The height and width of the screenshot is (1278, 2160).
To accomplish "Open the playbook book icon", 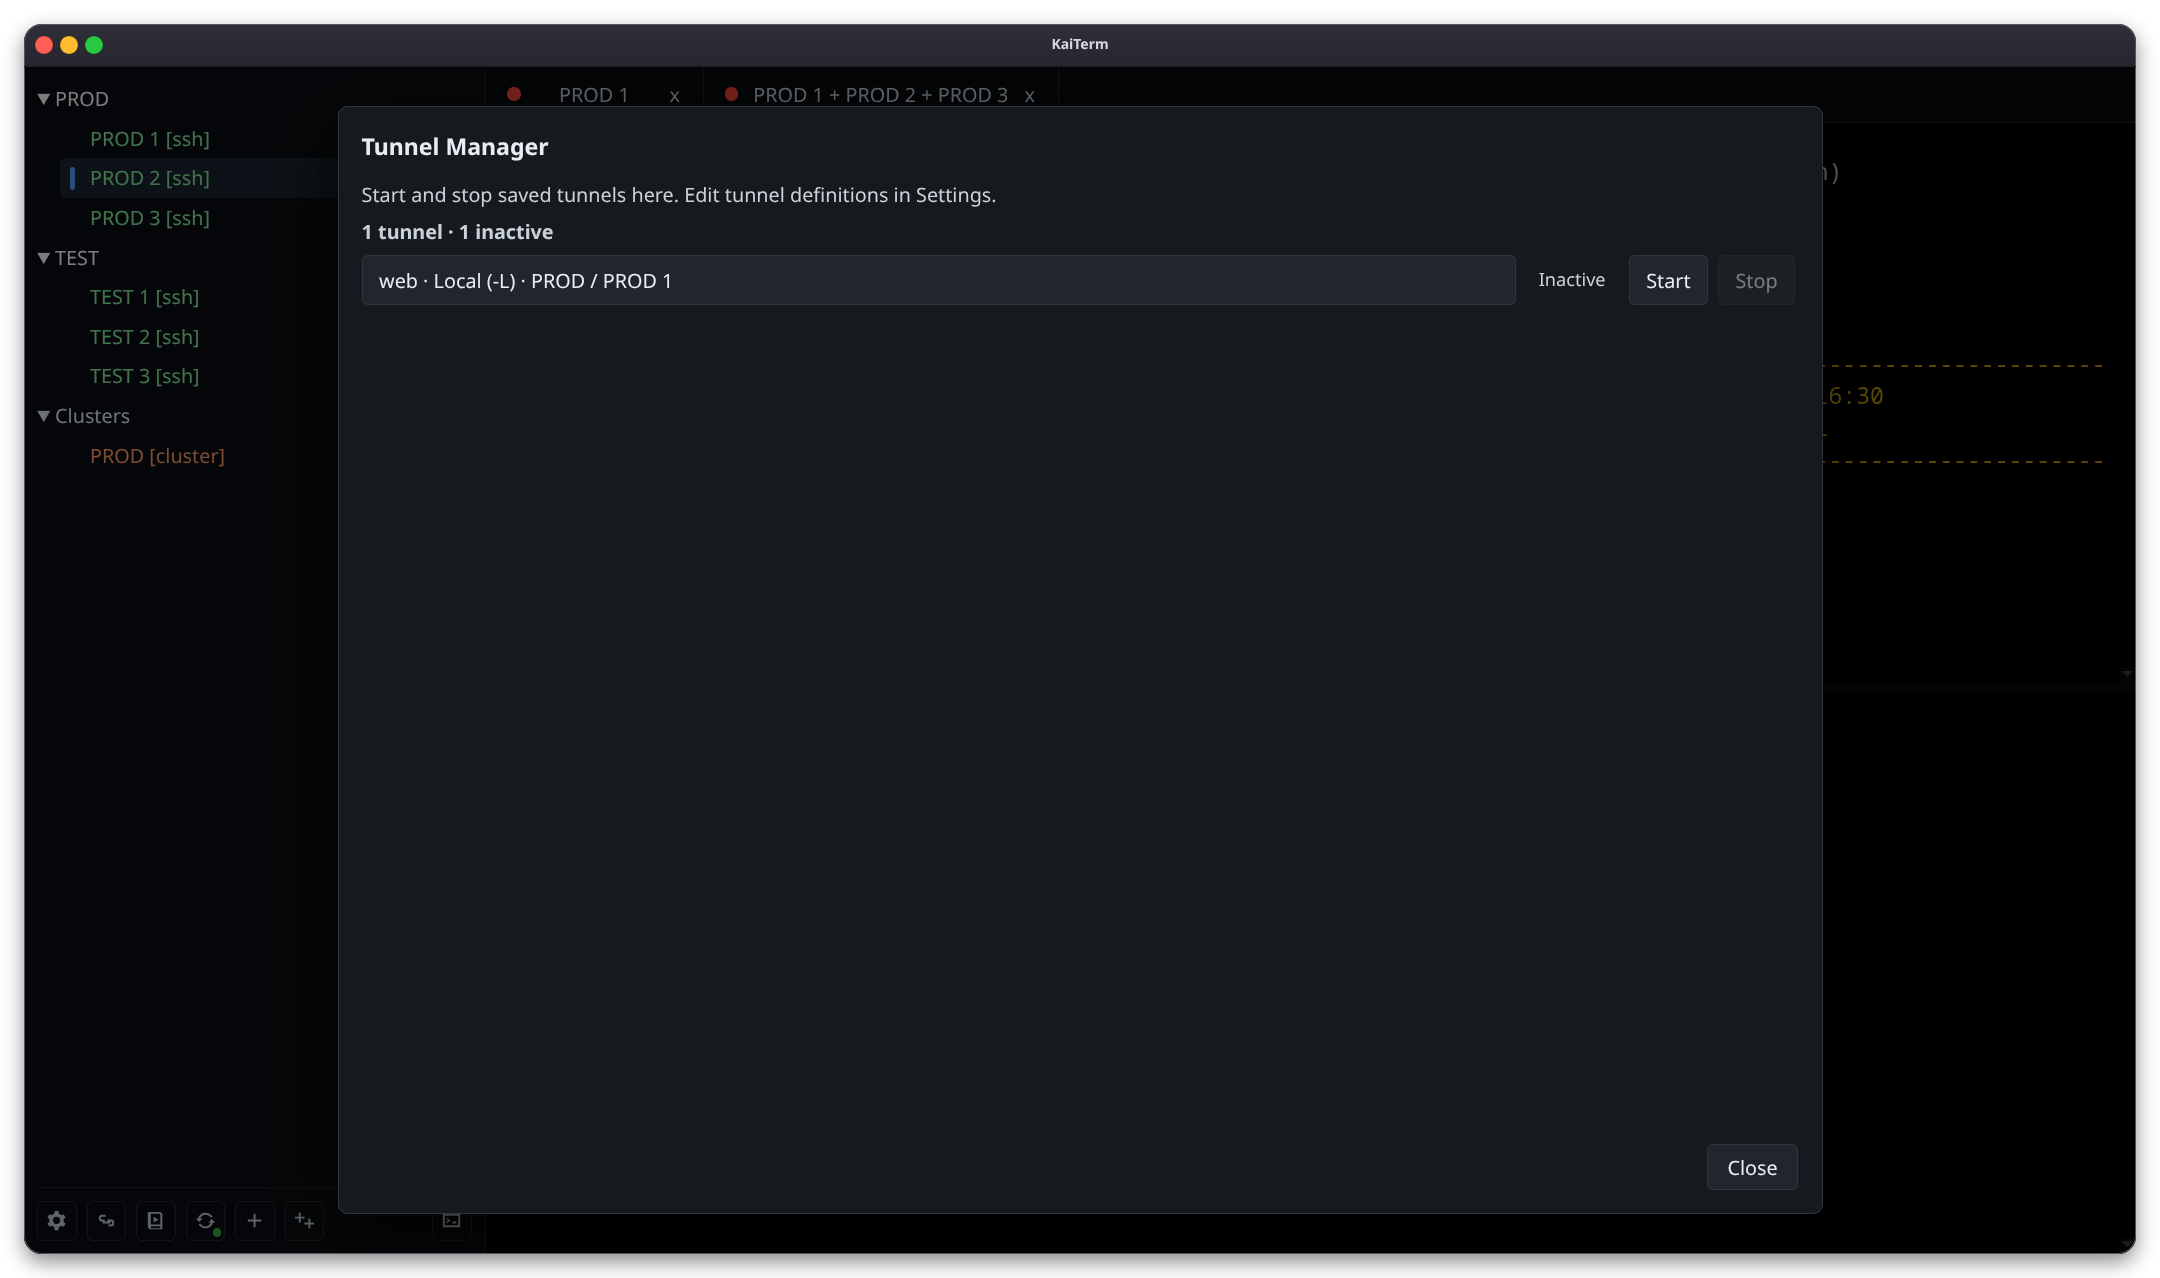I will click(155, 1220).
